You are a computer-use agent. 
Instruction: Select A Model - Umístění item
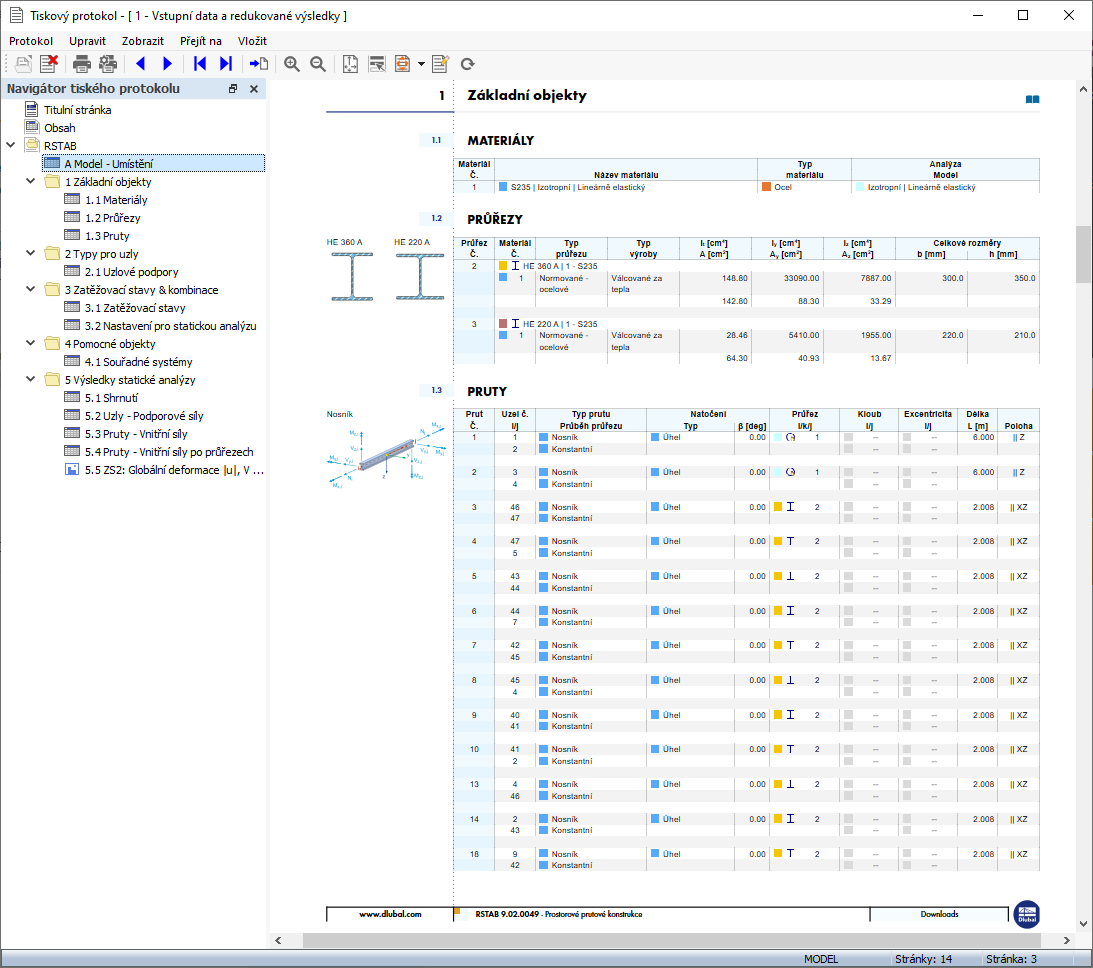(153, 164)
